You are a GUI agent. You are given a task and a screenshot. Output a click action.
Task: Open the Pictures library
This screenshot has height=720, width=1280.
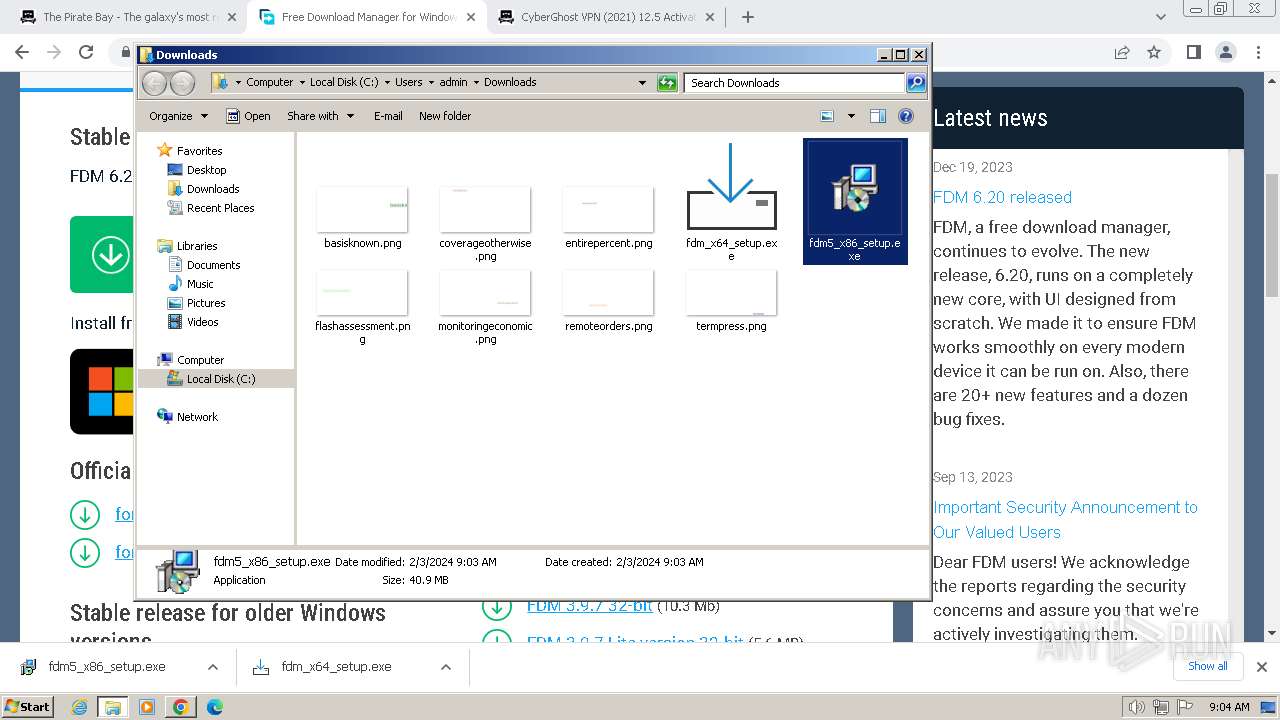click(x=206, y=303)
